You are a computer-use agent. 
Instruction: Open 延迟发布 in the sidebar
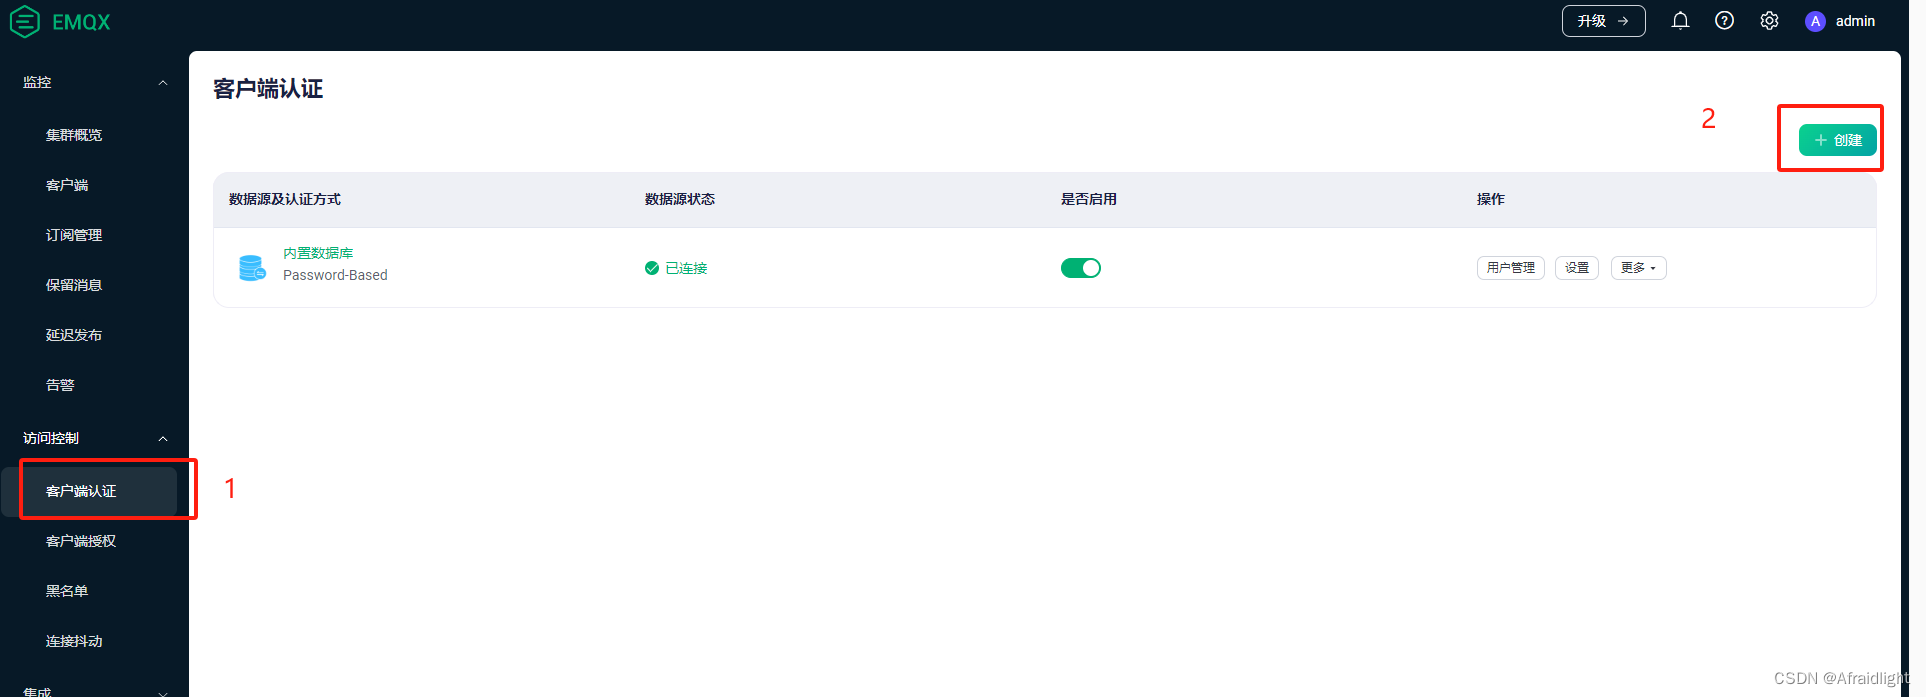[74, 335]
